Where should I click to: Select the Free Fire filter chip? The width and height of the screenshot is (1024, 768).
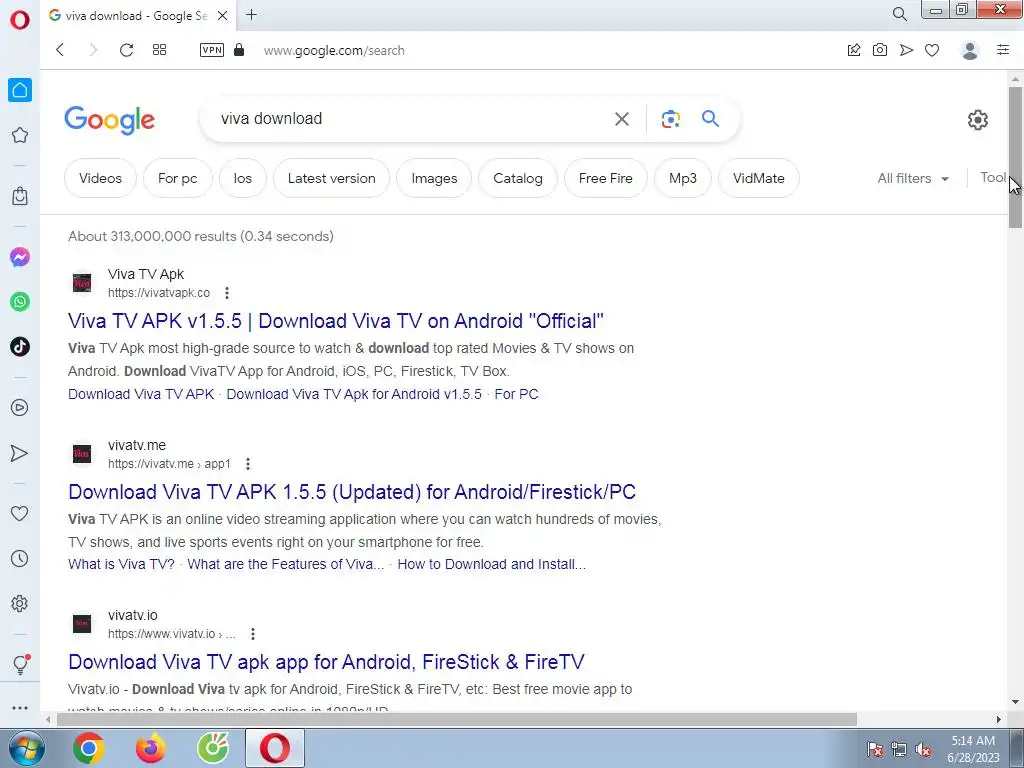[x=605, y=178]
